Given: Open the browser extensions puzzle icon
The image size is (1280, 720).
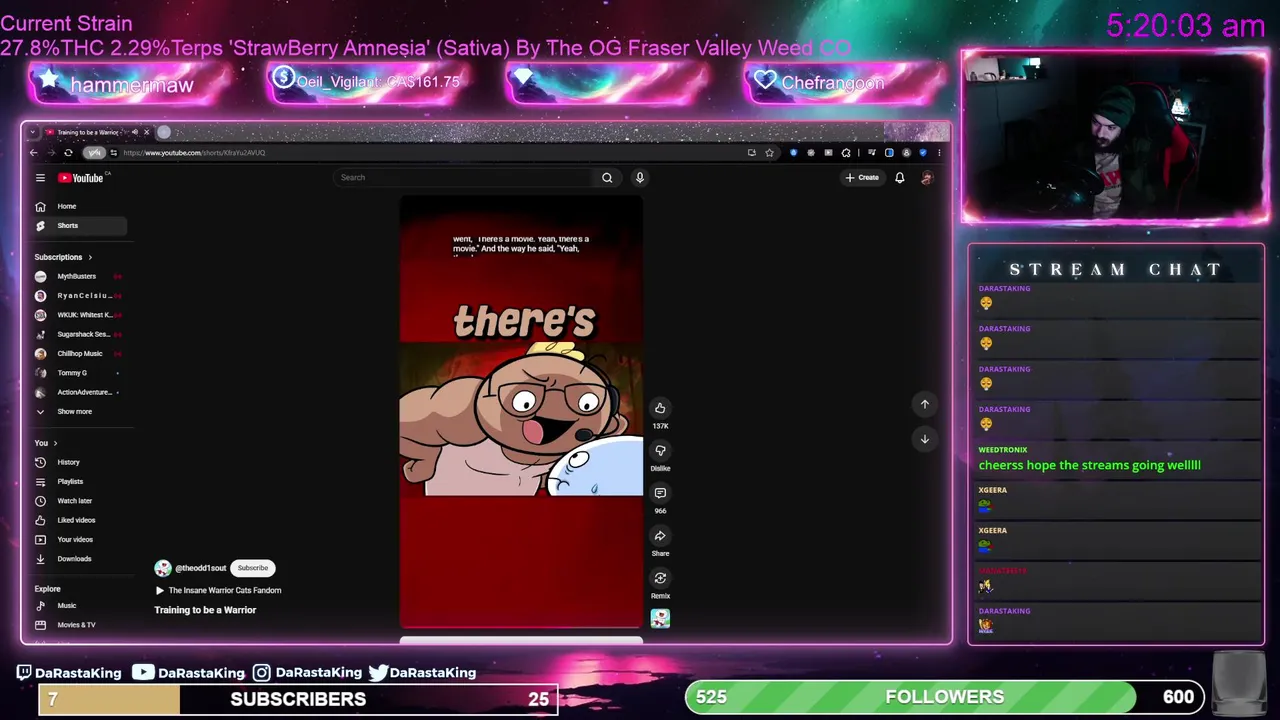Looking at the screenshot, I should coord(846,153).
